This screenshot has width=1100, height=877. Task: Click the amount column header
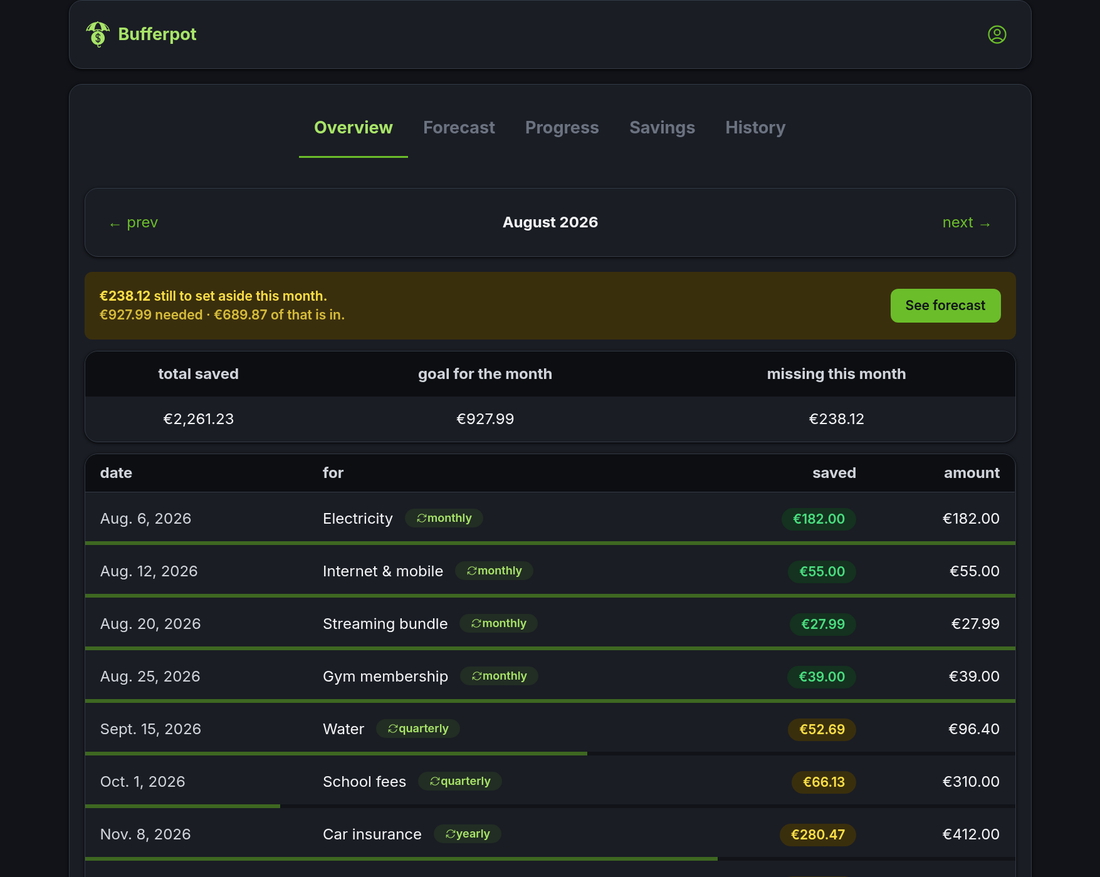[972, 473]
